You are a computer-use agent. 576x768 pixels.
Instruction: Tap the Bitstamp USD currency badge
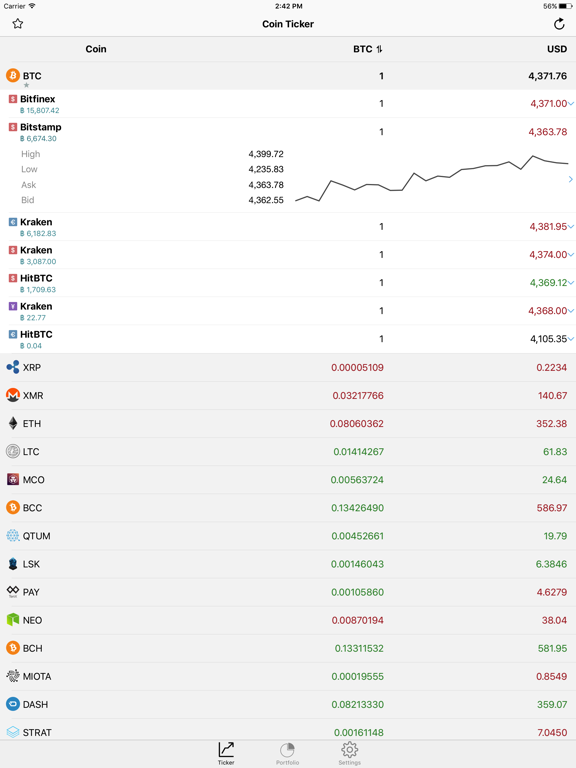[13, 127]
